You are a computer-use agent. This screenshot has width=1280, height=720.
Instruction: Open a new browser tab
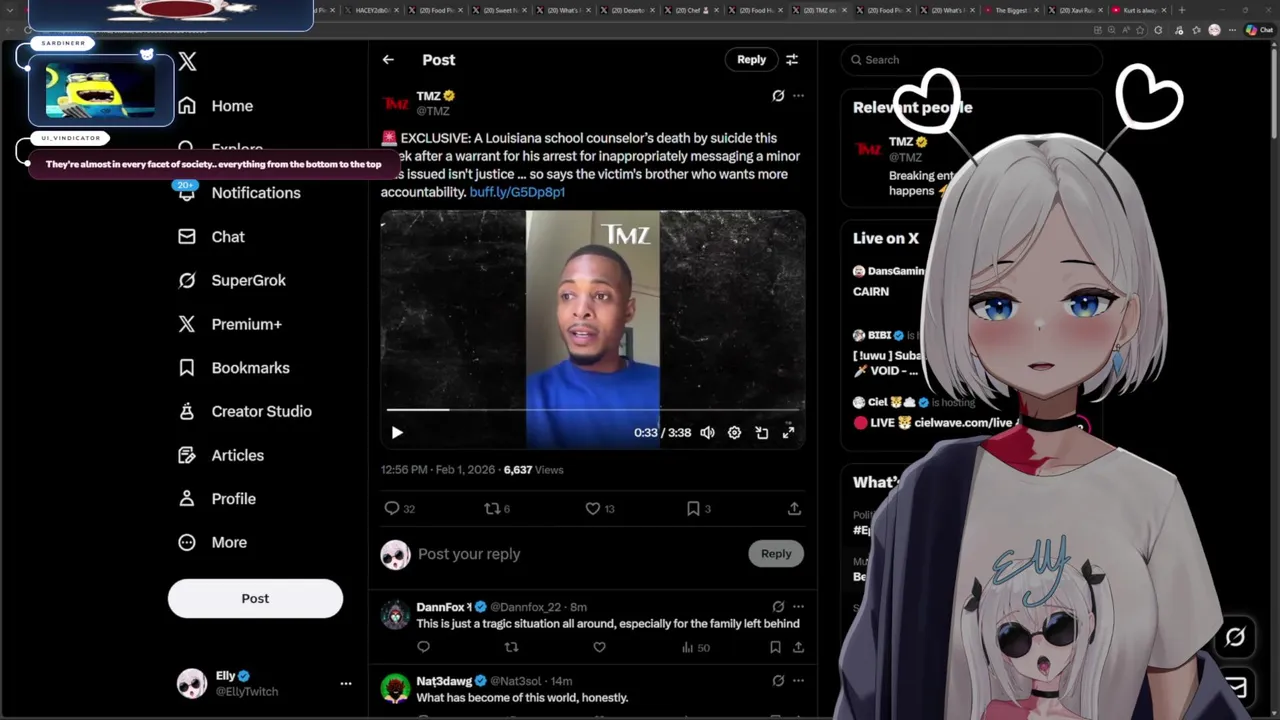tap(1182, 10)
